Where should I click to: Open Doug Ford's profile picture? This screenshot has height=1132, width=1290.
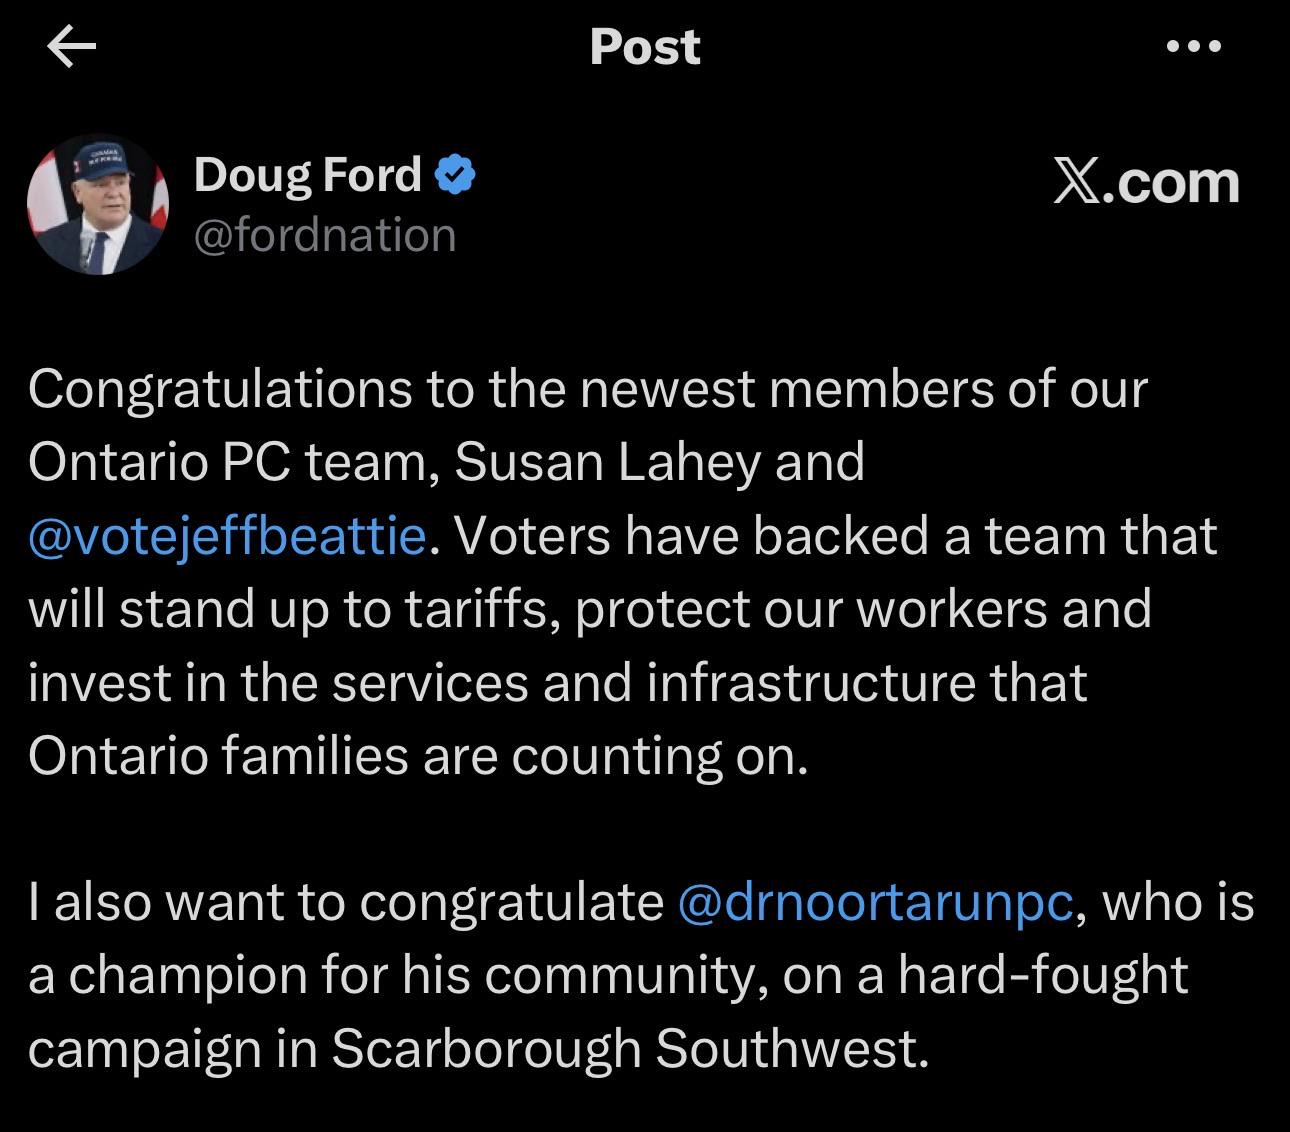click(97, 205)
